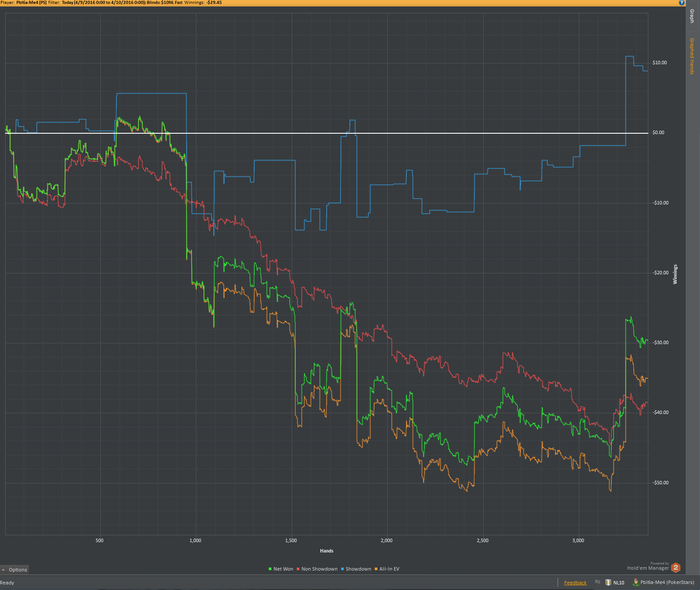
Task: Click the NL10 stakes indicator
Action: [615, 582]
